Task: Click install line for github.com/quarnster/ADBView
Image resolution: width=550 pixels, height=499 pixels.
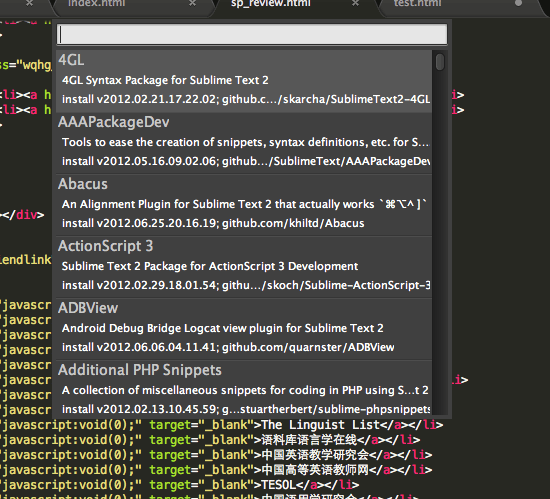Action: 228,347
